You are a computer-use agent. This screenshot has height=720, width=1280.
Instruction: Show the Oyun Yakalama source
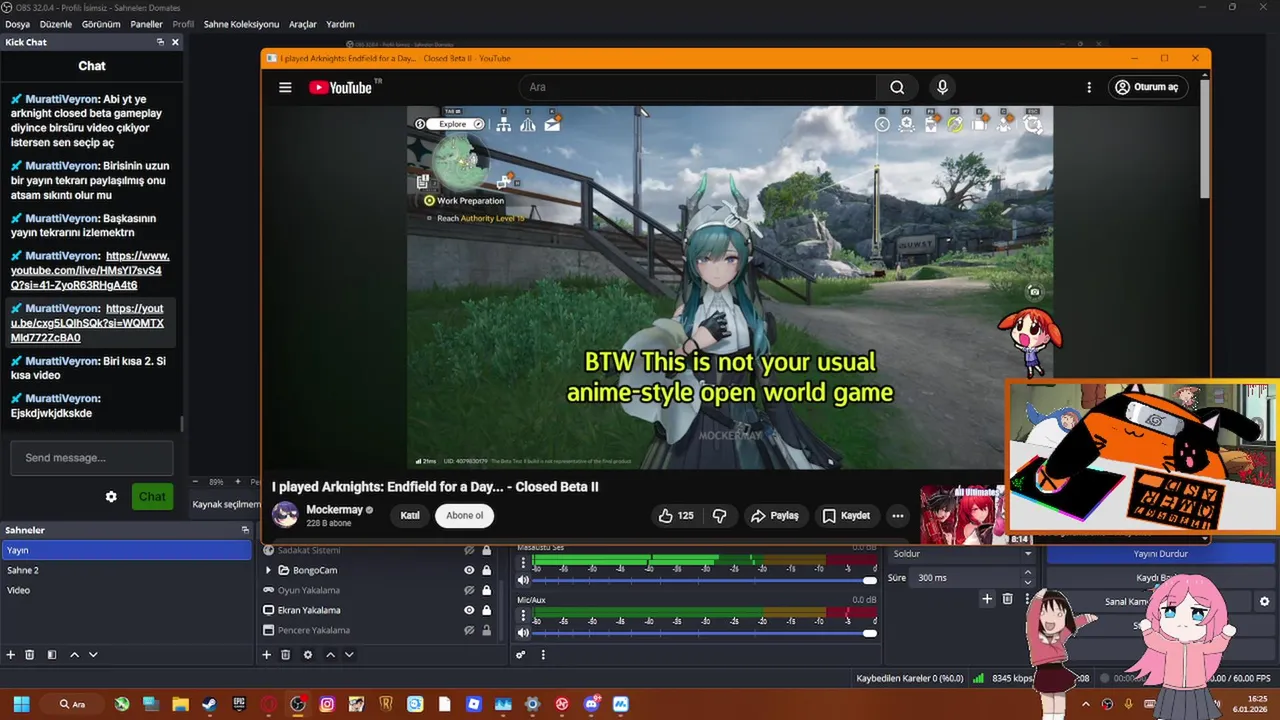(469, 590)
